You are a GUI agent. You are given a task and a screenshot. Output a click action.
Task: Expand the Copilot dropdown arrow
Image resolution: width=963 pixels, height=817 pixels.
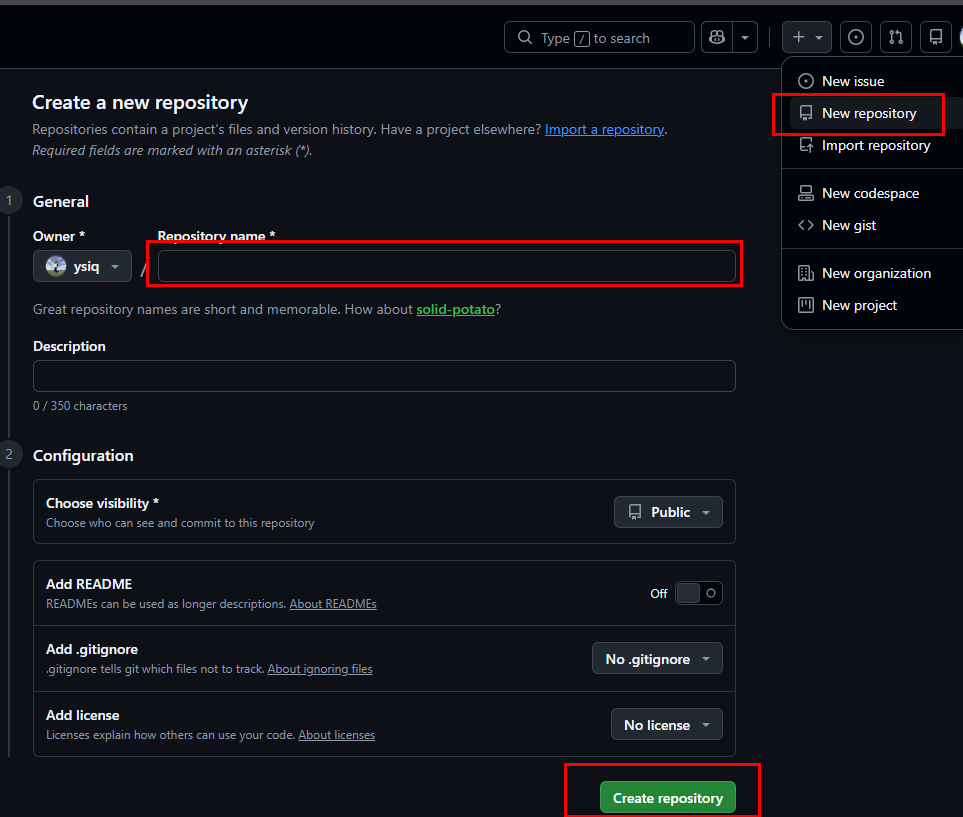pyautogui.click(x=745, y=37)
